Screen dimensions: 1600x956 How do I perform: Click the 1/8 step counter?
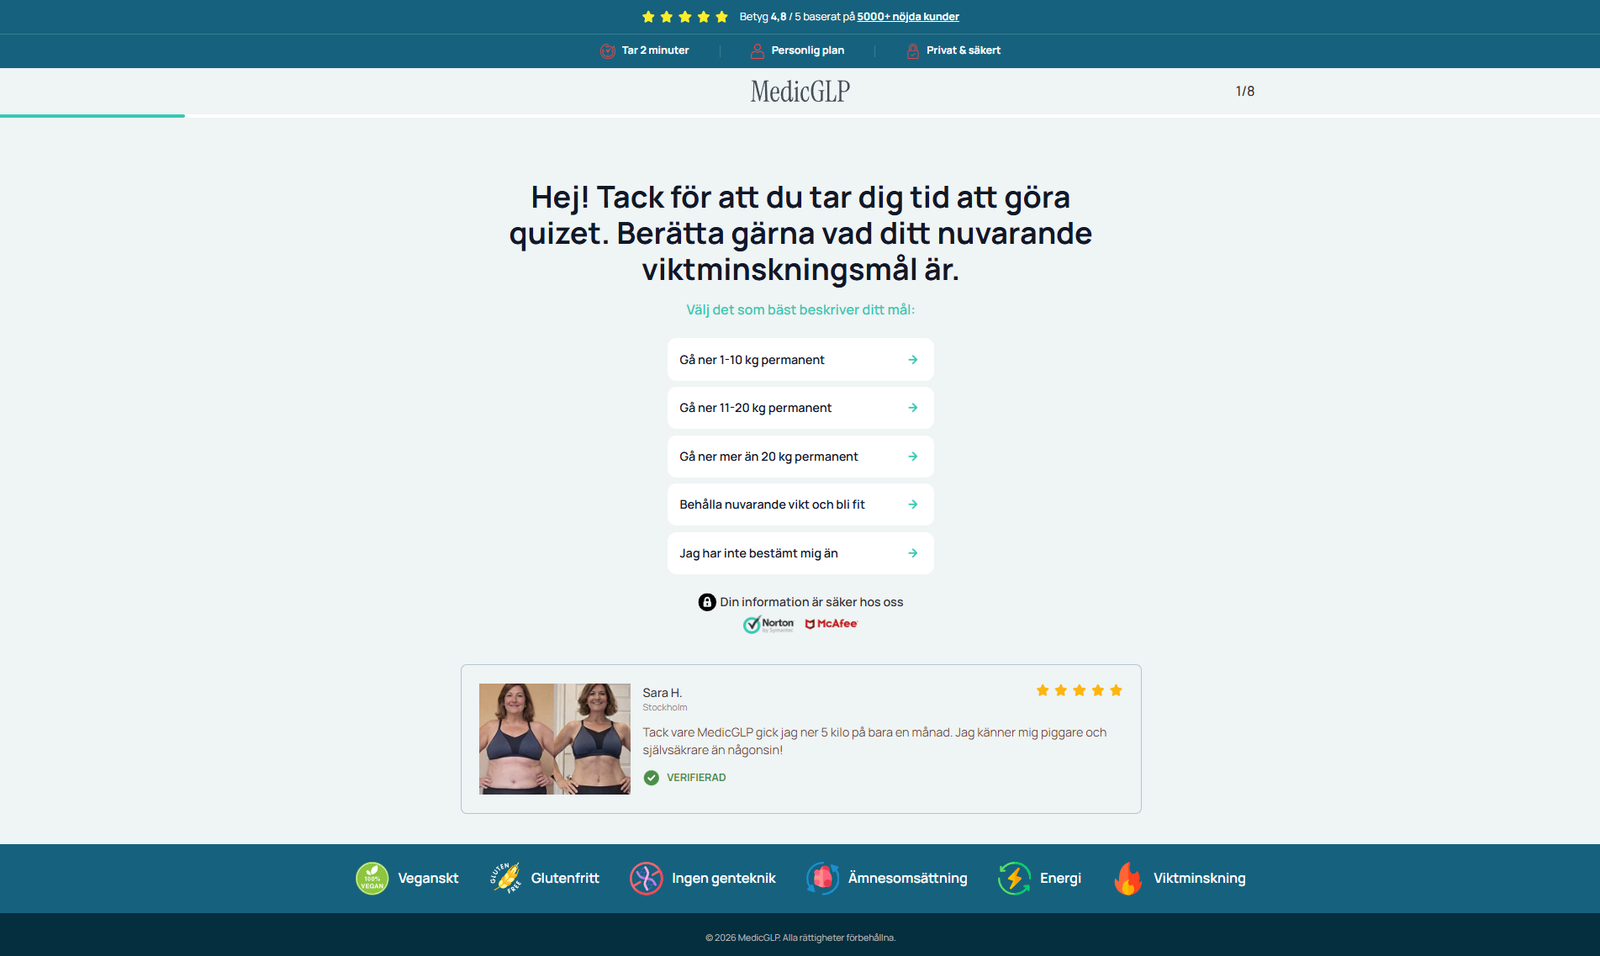click(1245, 91)
